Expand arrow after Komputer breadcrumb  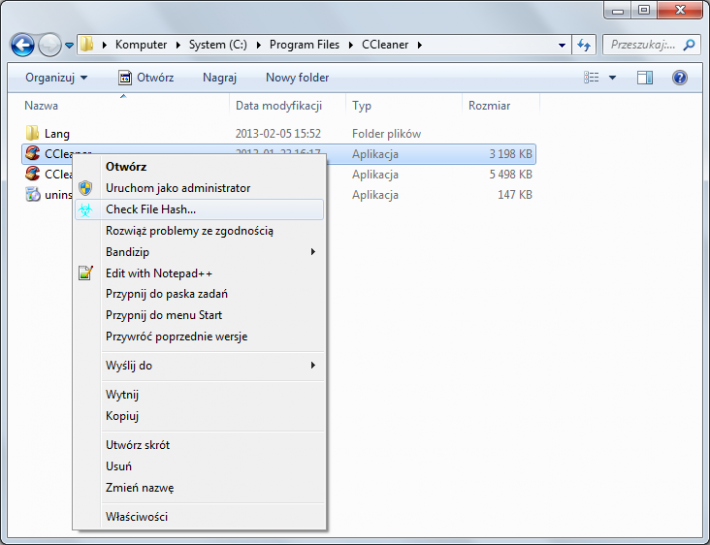(x=178, y=45)
